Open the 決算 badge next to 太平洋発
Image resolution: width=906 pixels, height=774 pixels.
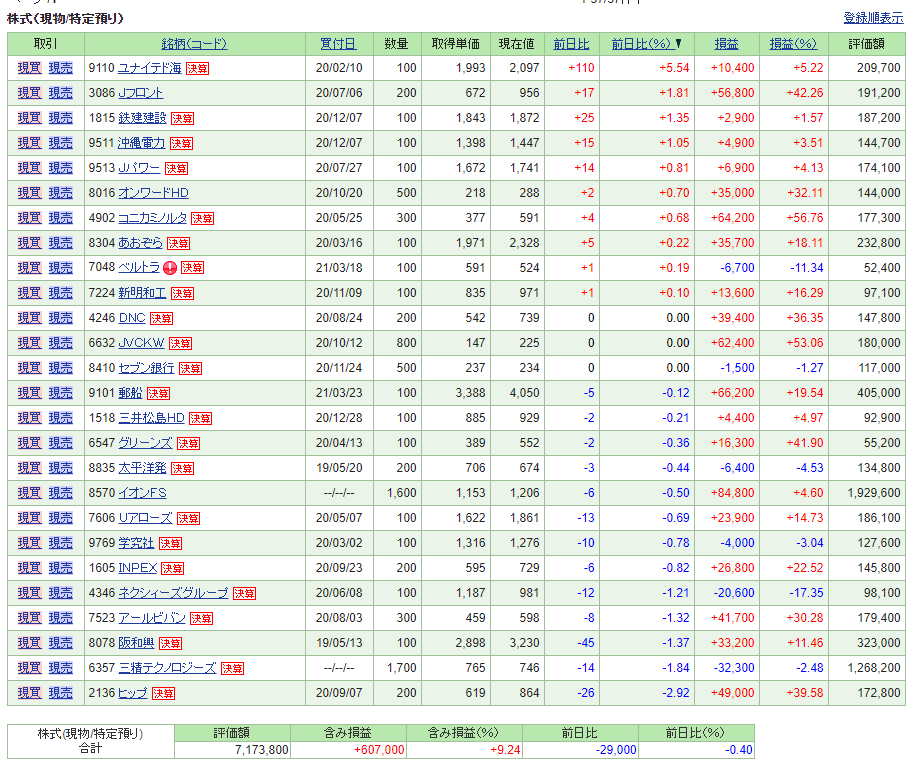tap(182, 468)
